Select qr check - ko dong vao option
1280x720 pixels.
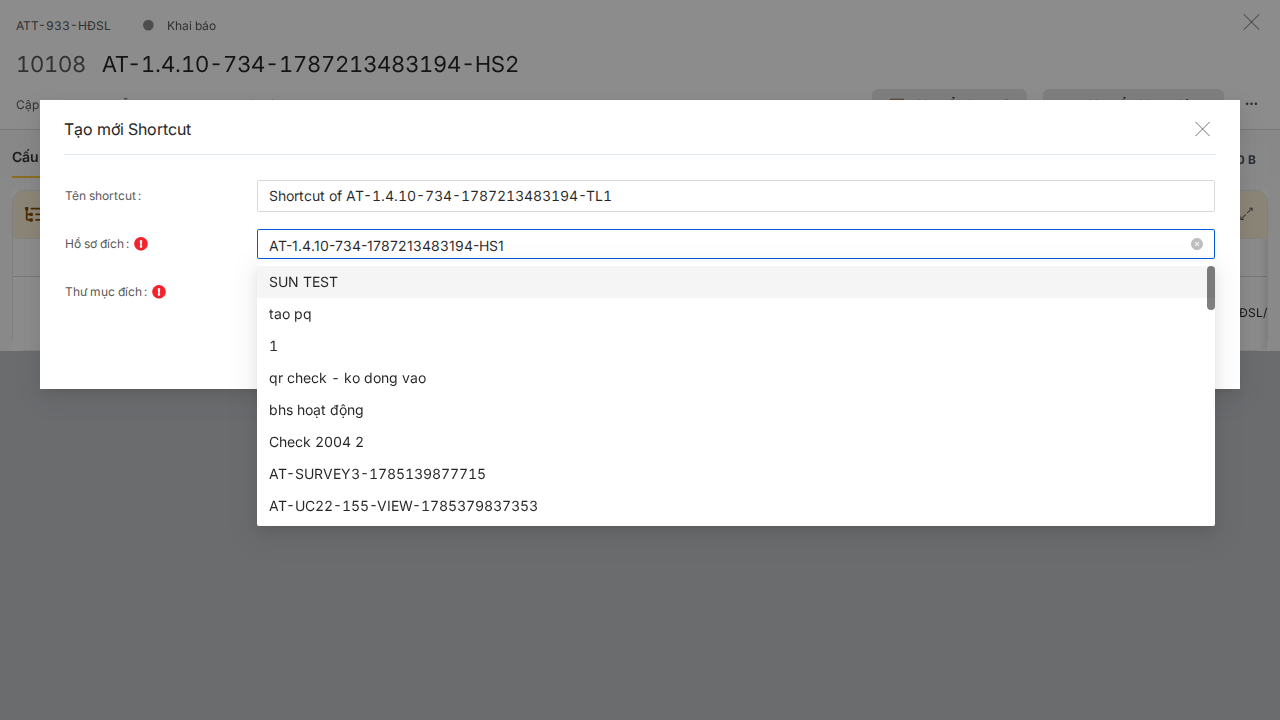click(731, 378)
